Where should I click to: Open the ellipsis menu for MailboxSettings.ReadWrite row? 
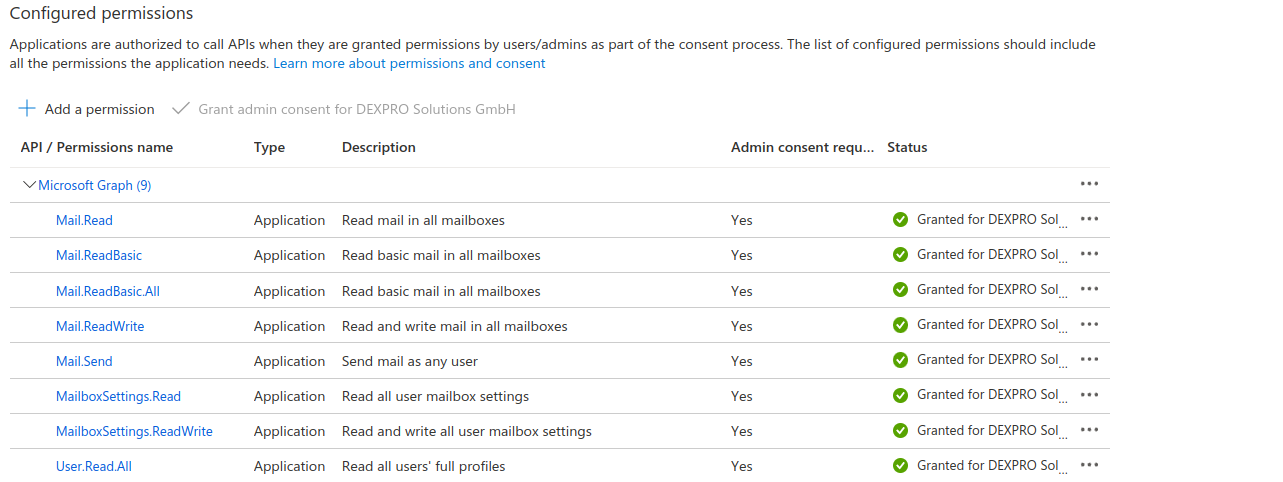point(1089,430)
